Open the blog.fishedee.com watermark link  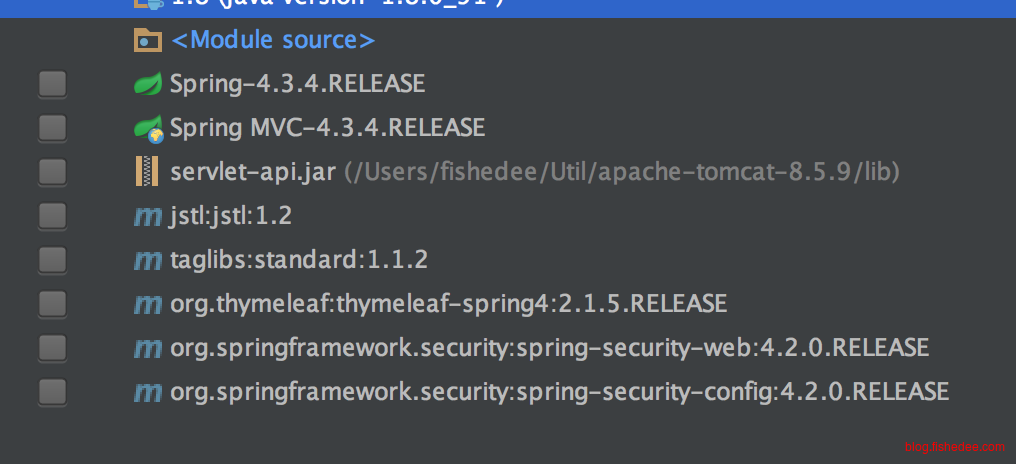[x=954, y=447]
